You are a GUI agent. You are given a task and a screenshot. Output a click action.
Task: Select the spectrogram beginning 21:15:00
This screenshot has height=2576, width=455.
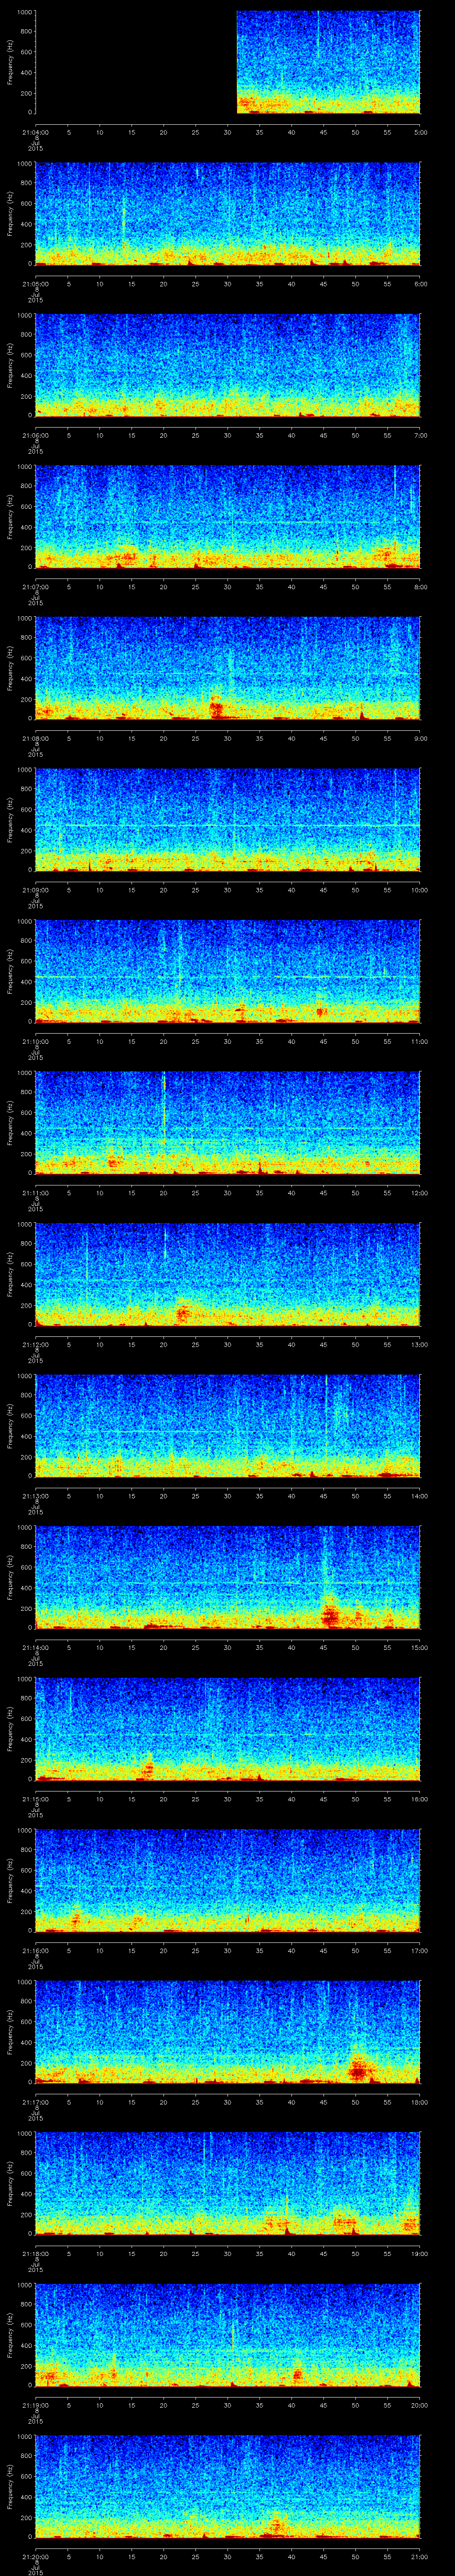click(228, 1728)
